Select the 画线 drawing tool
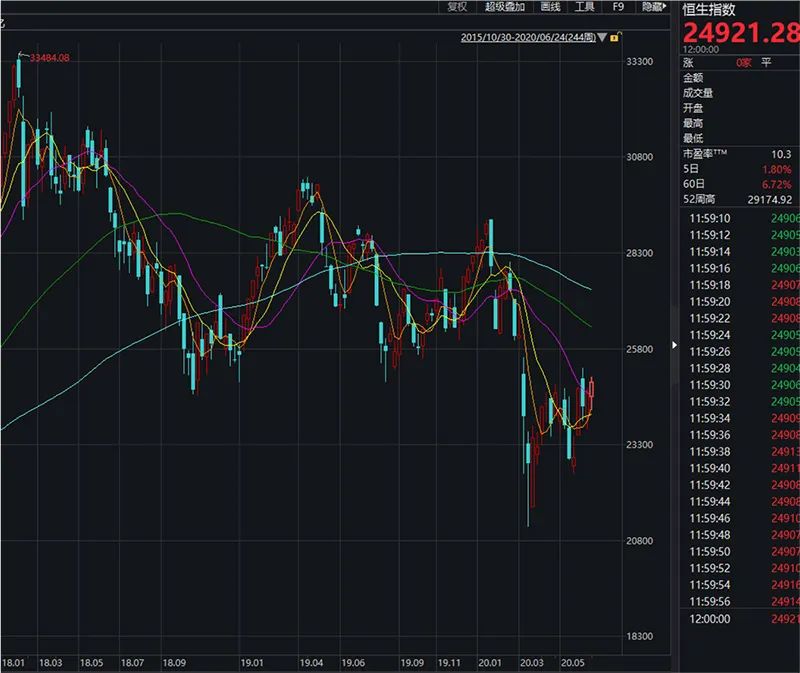 [550, 7]
